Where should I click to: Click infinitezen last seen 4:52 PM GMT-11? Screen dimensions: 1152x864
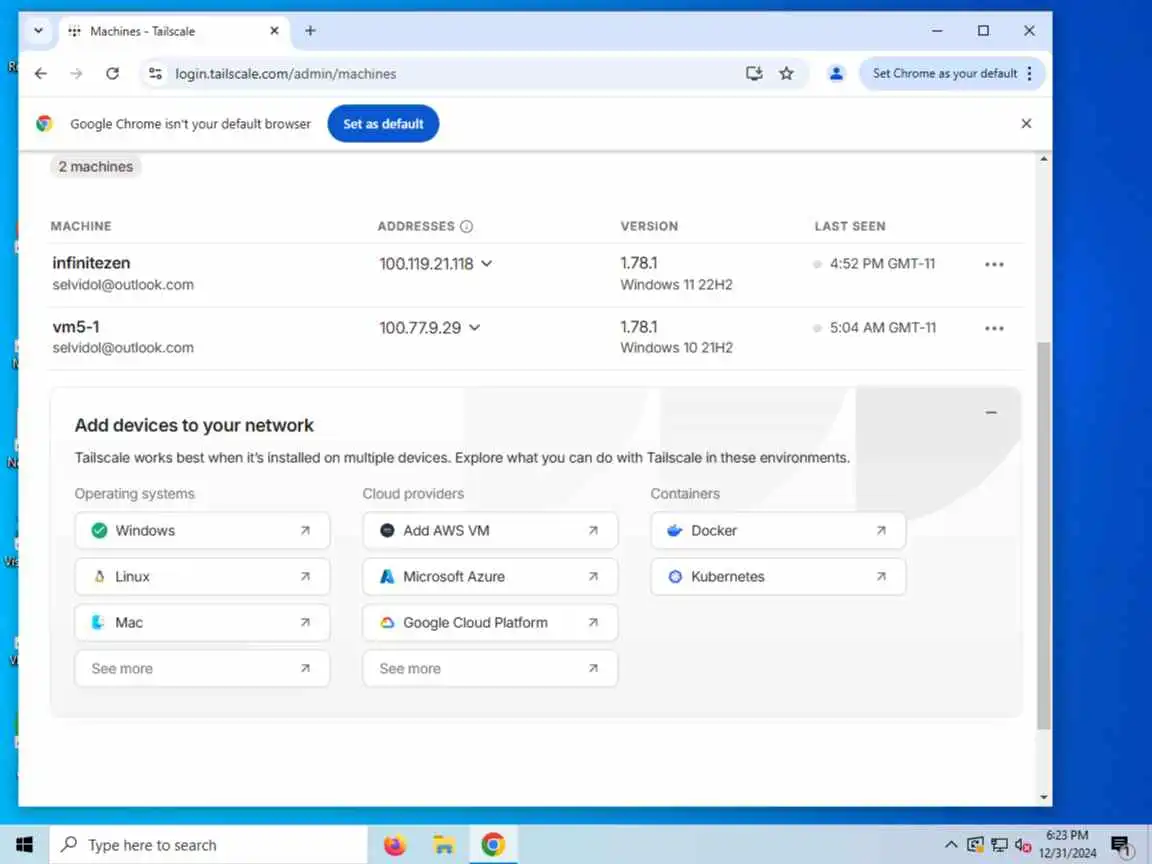882,264
